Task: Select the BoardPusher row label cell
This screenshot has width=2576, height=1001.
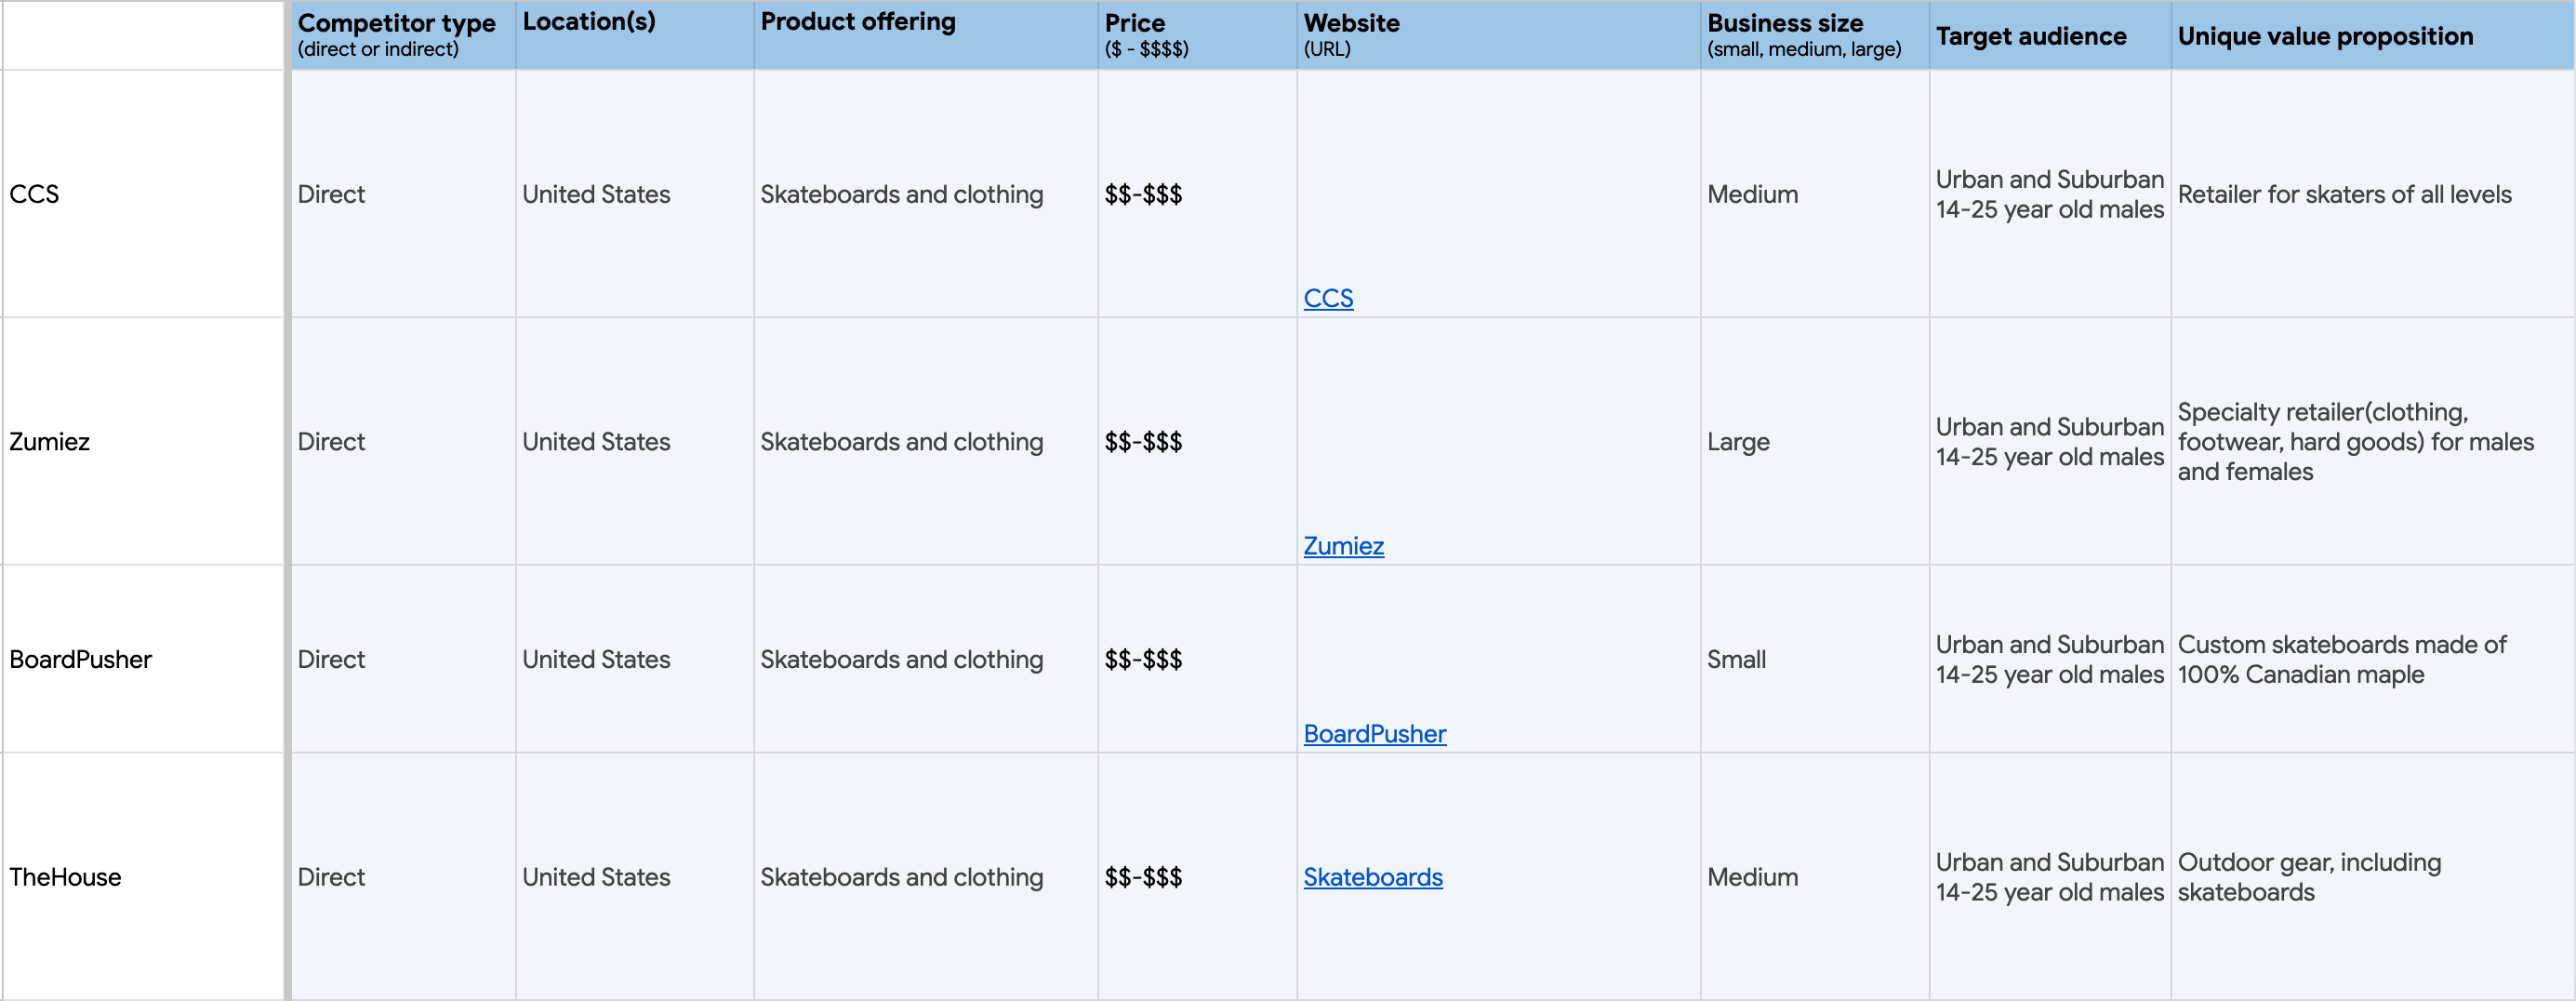Action: 143,659
